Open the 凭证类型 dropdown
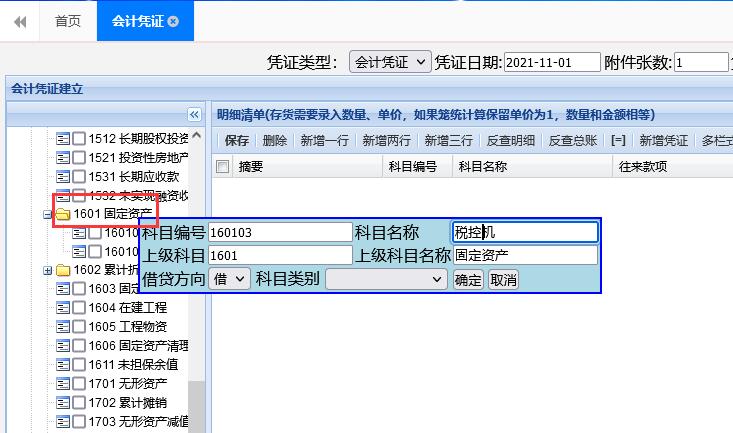Image resolution: width=733 pixels, height=433 pixels. click(x=389, y=63)
